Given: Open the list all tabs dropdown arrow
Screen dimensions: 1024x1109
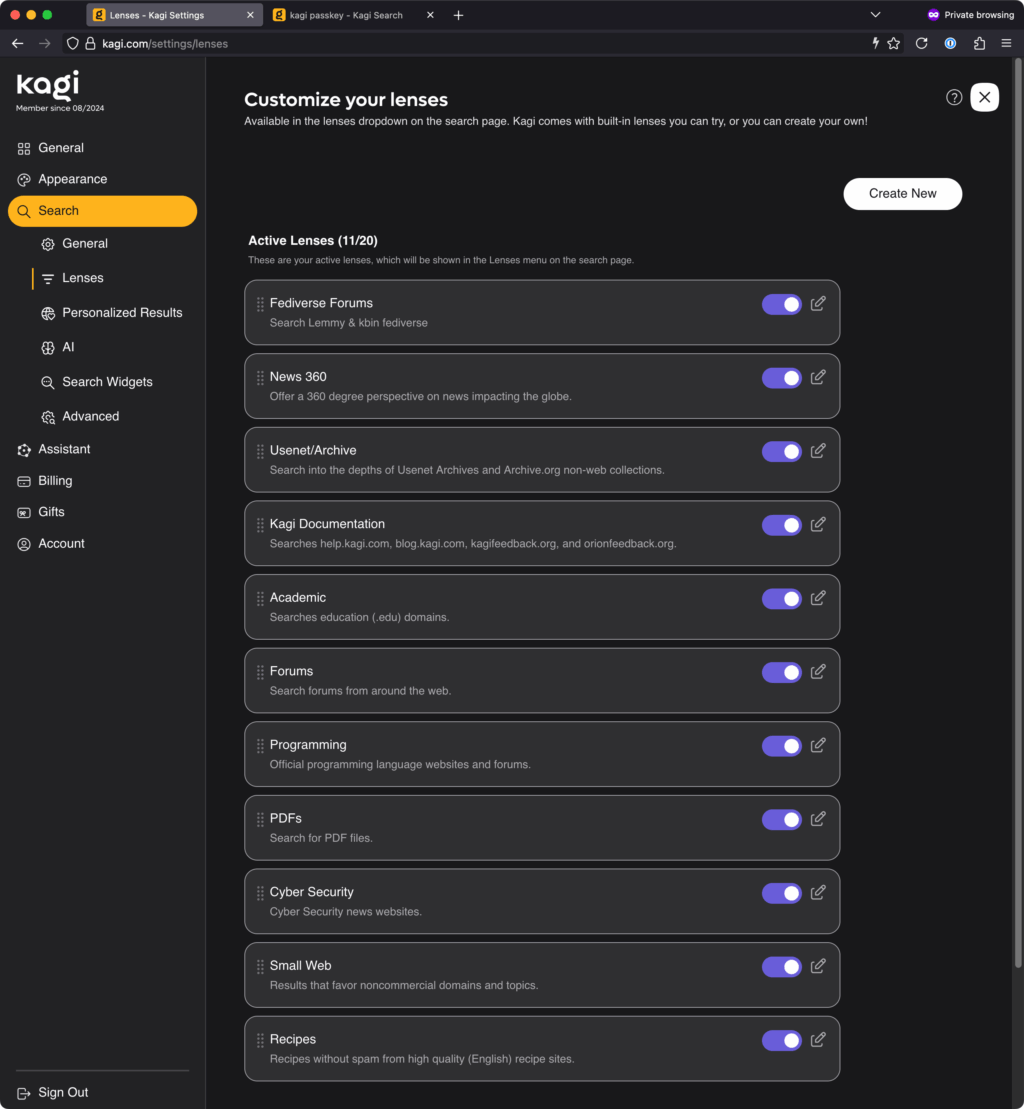Looking at the screenshot, I should pyautogui.click(x=875, y=15).
